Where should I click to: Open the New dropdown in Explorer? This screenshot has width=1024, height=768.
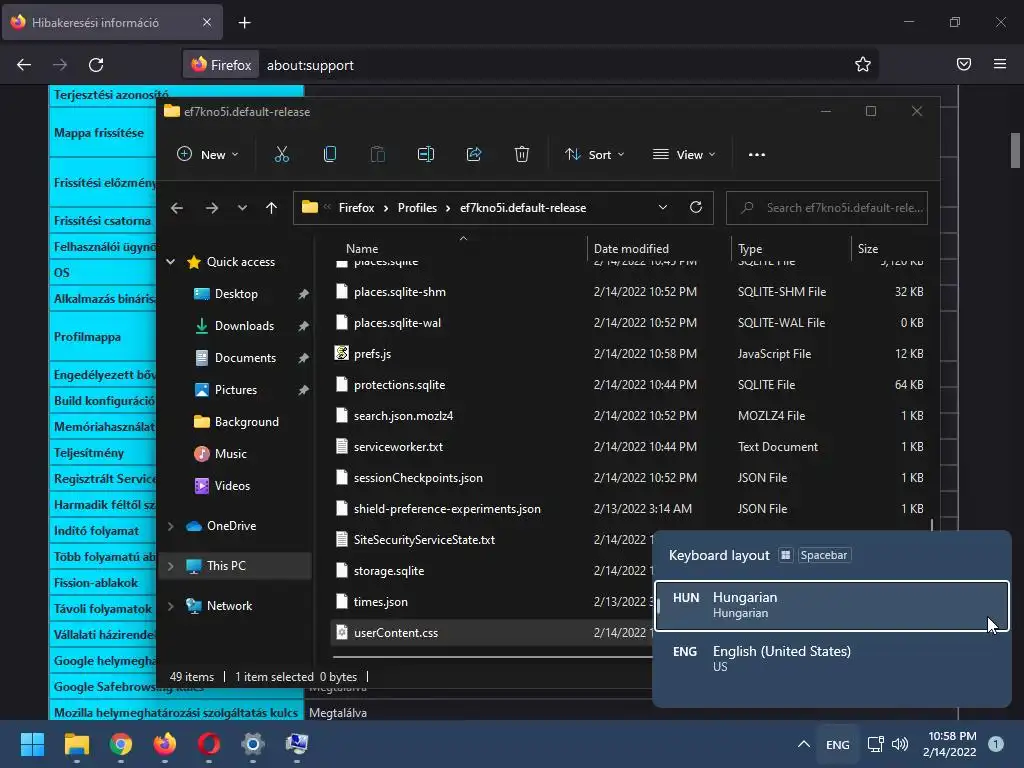coord(208,155)
